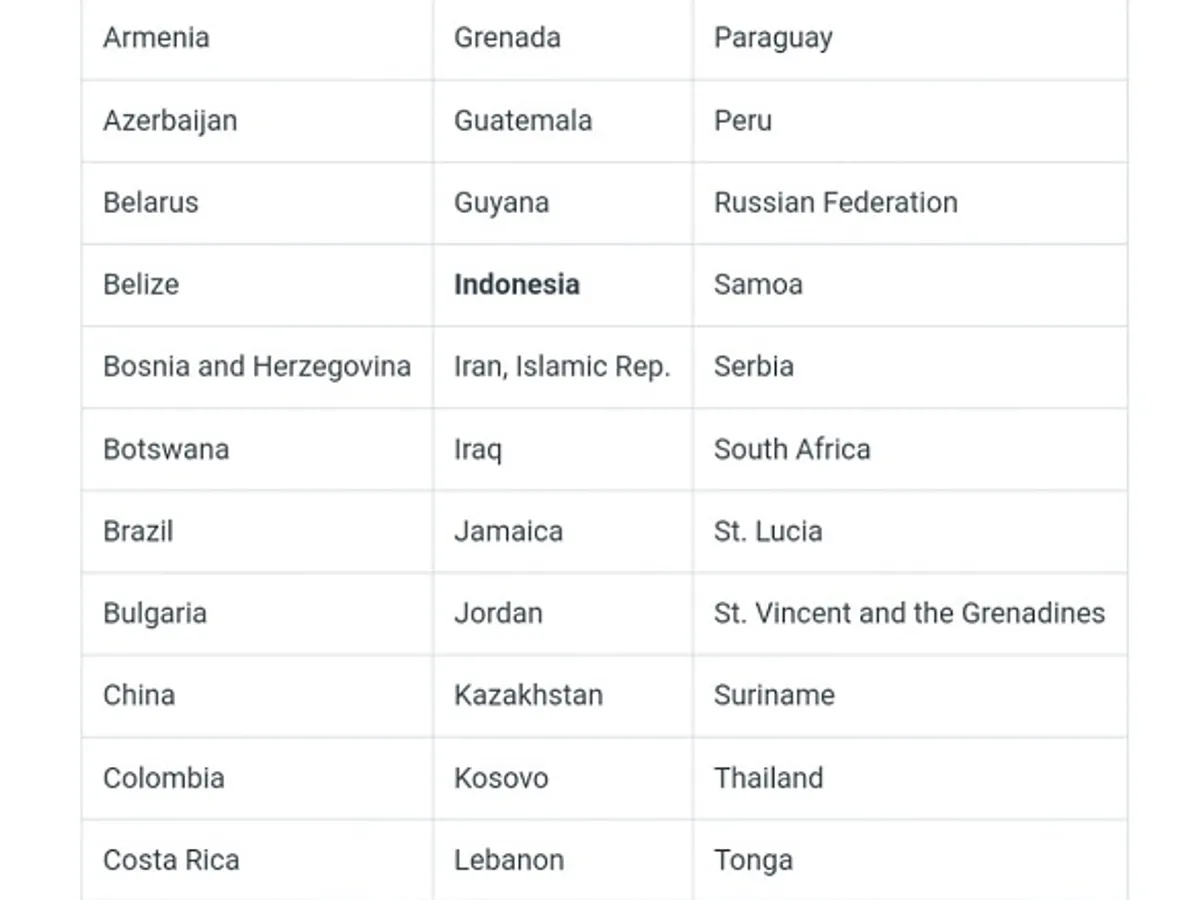Click the Azerbaijan table entry

point(170,120)
